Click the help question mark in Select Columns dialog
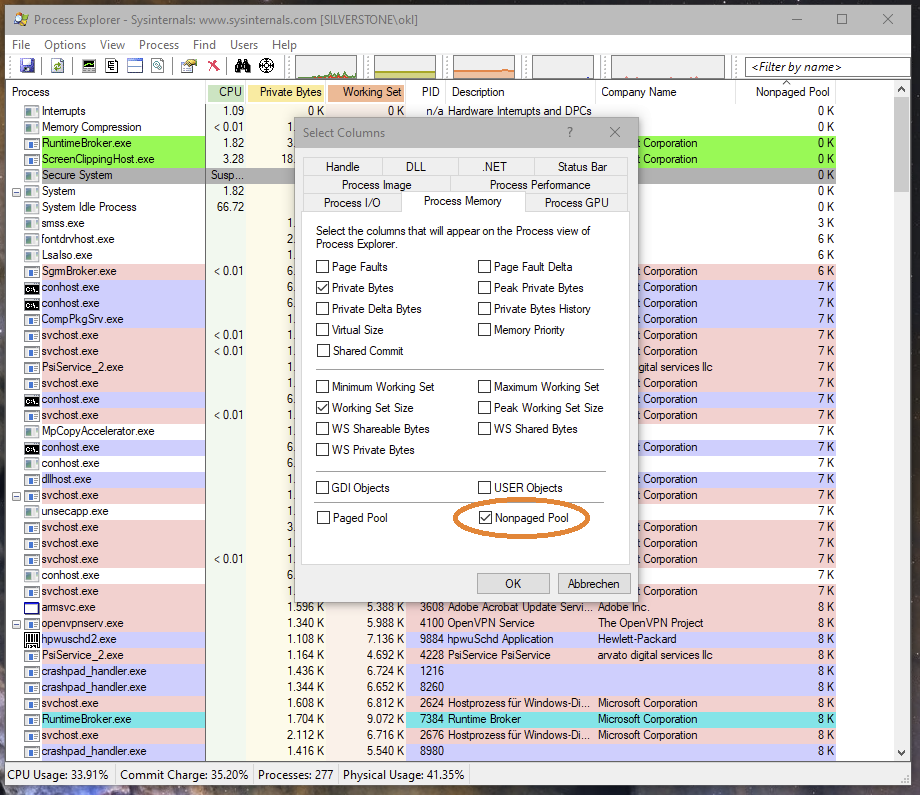The height and width of the screenshot is (795, 920). [570, 133]
